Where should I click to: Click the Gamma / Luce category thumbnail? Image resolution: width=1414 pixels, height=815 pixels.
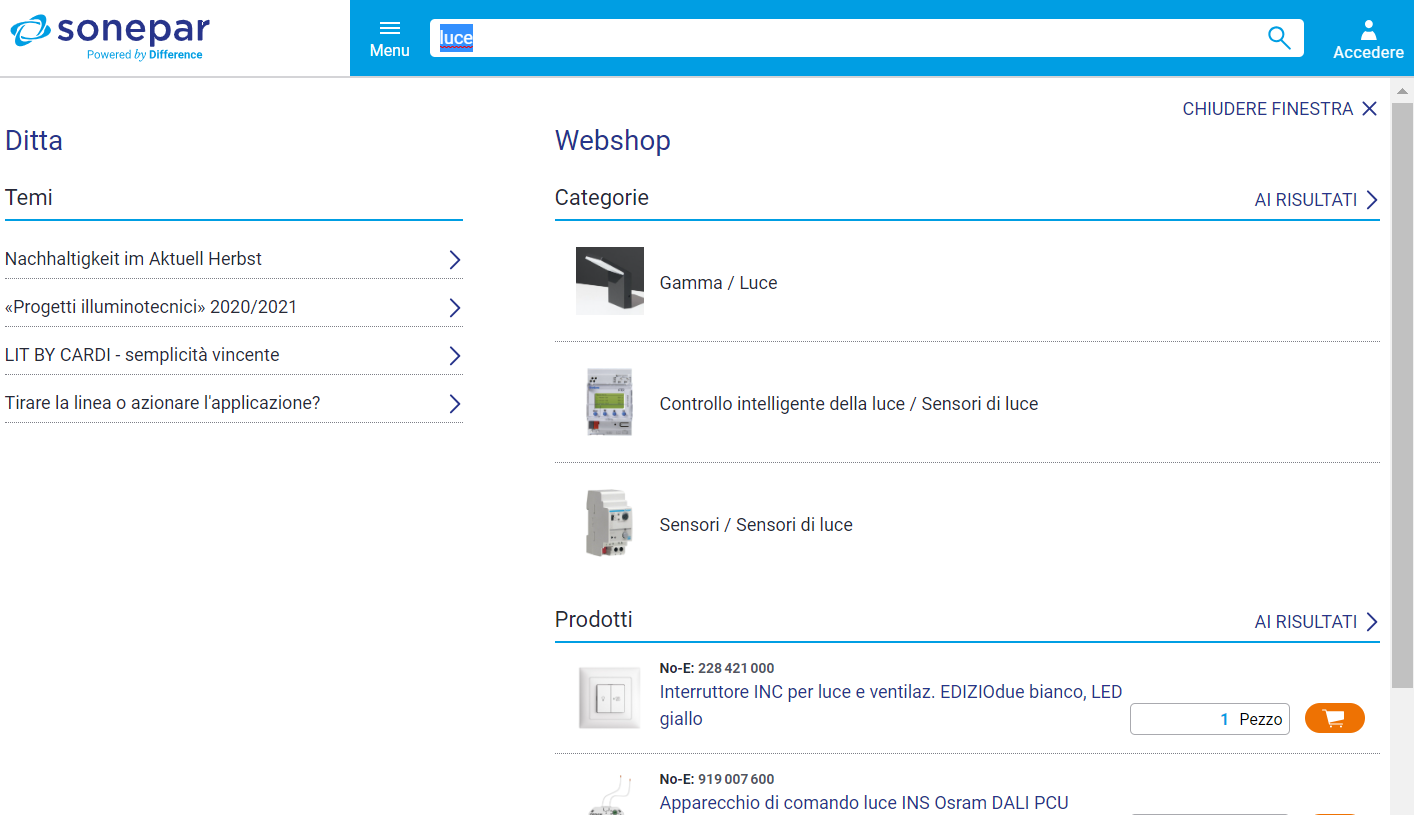tap(610, 281)
